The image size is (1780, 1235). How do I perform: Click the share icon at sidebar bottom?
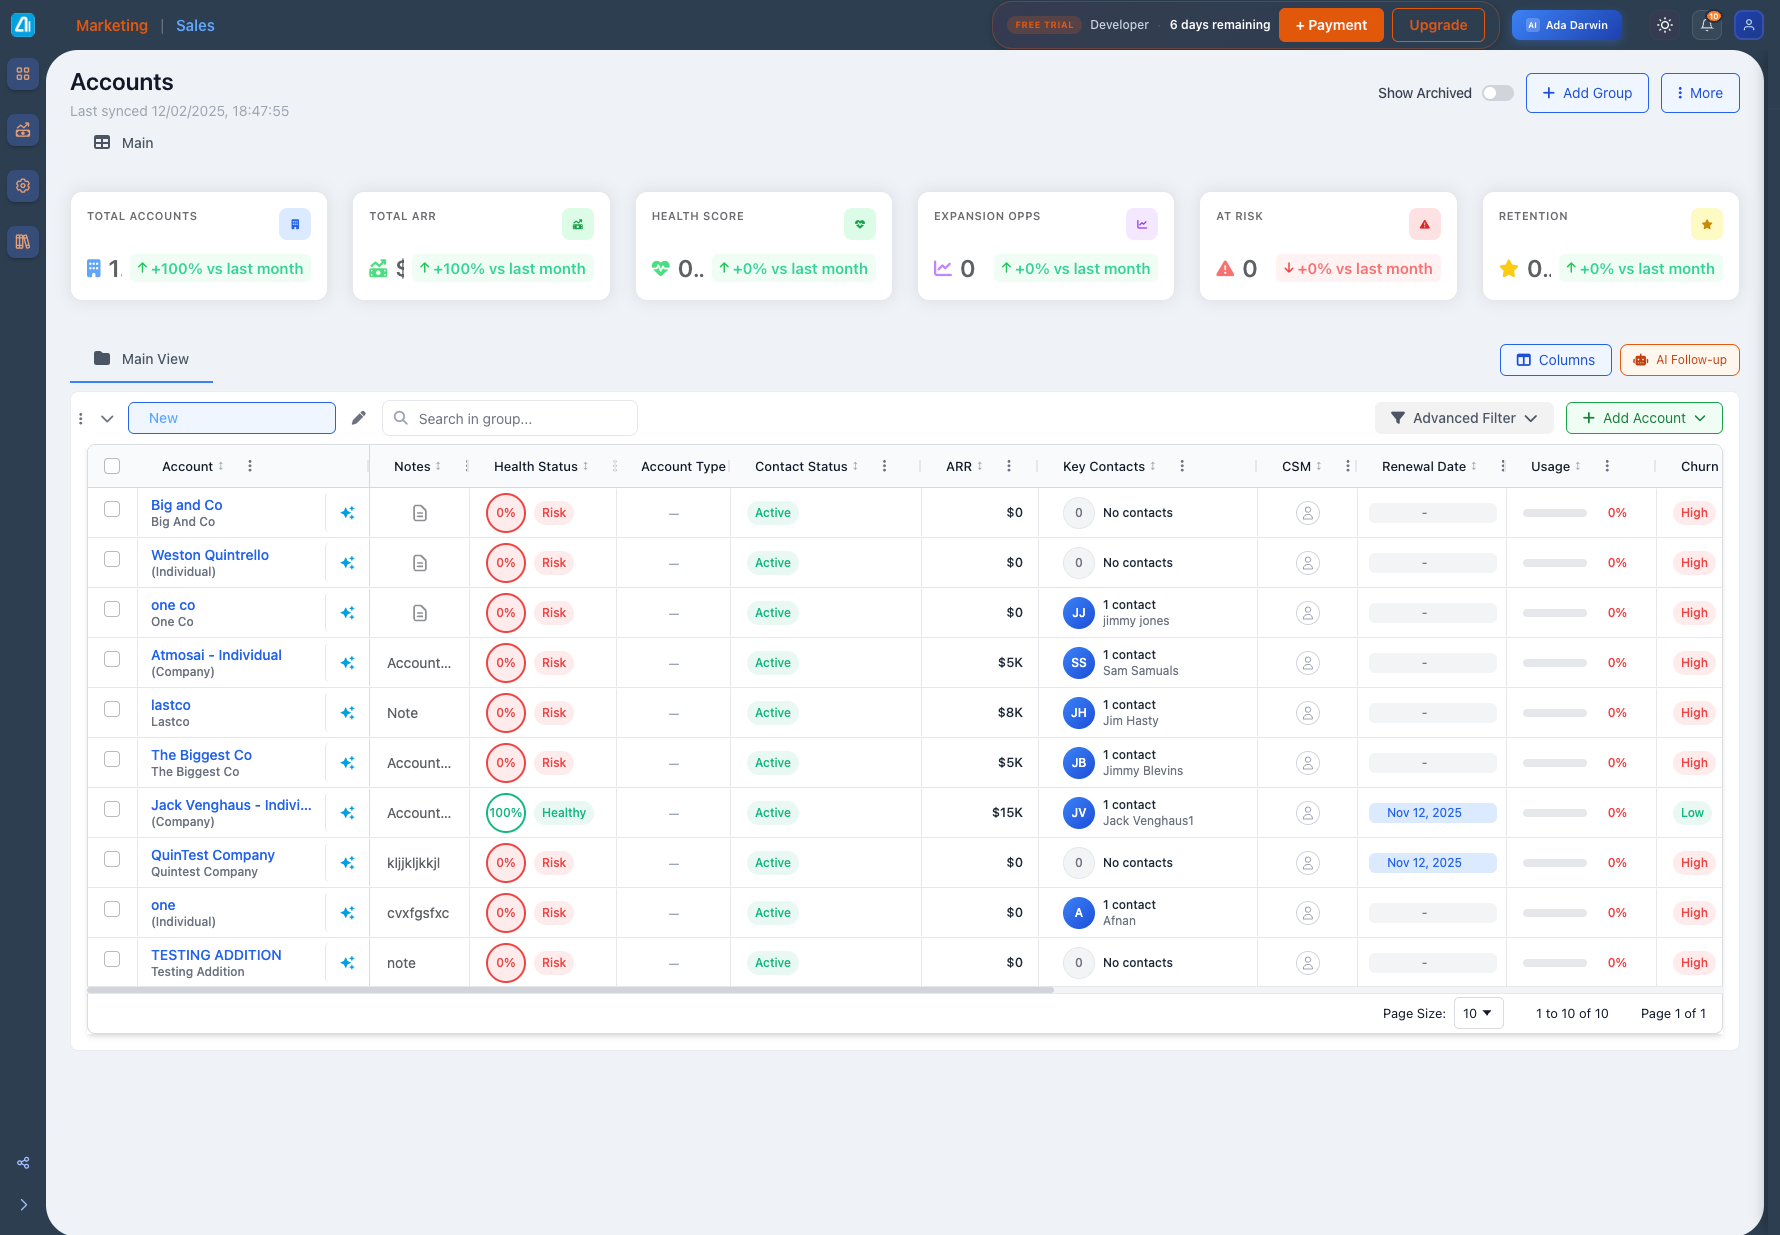(23, 1163)
